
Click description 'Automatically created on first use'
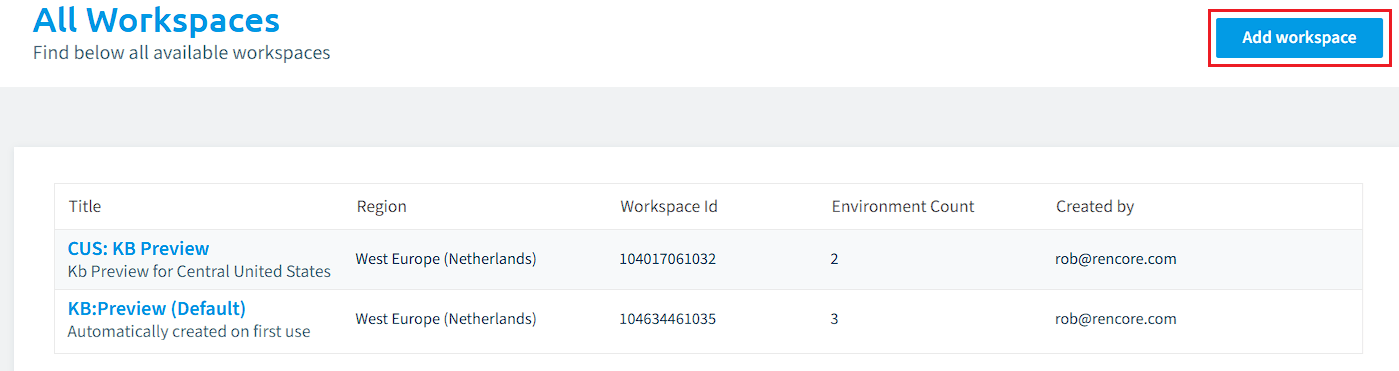tap(189, 331)
